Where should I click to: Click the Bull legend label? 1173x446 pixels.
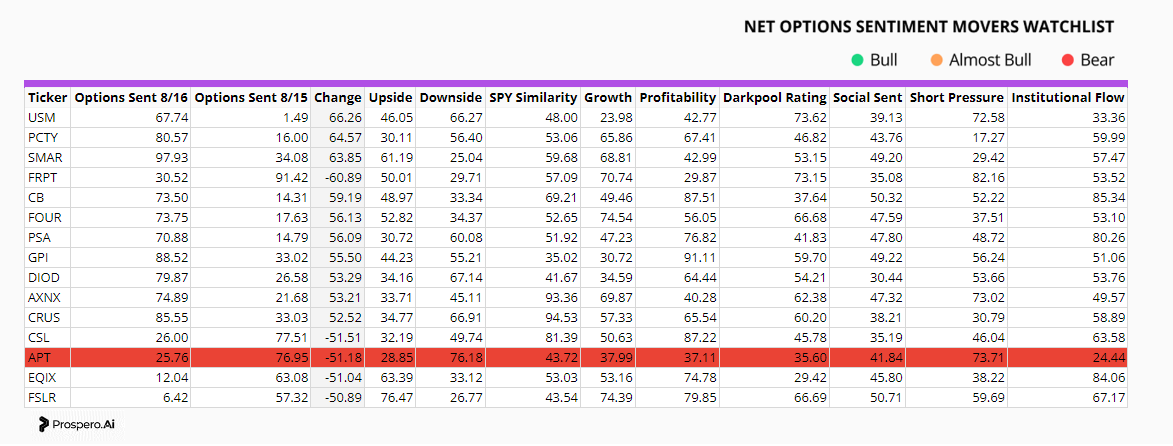coord(883,61)
